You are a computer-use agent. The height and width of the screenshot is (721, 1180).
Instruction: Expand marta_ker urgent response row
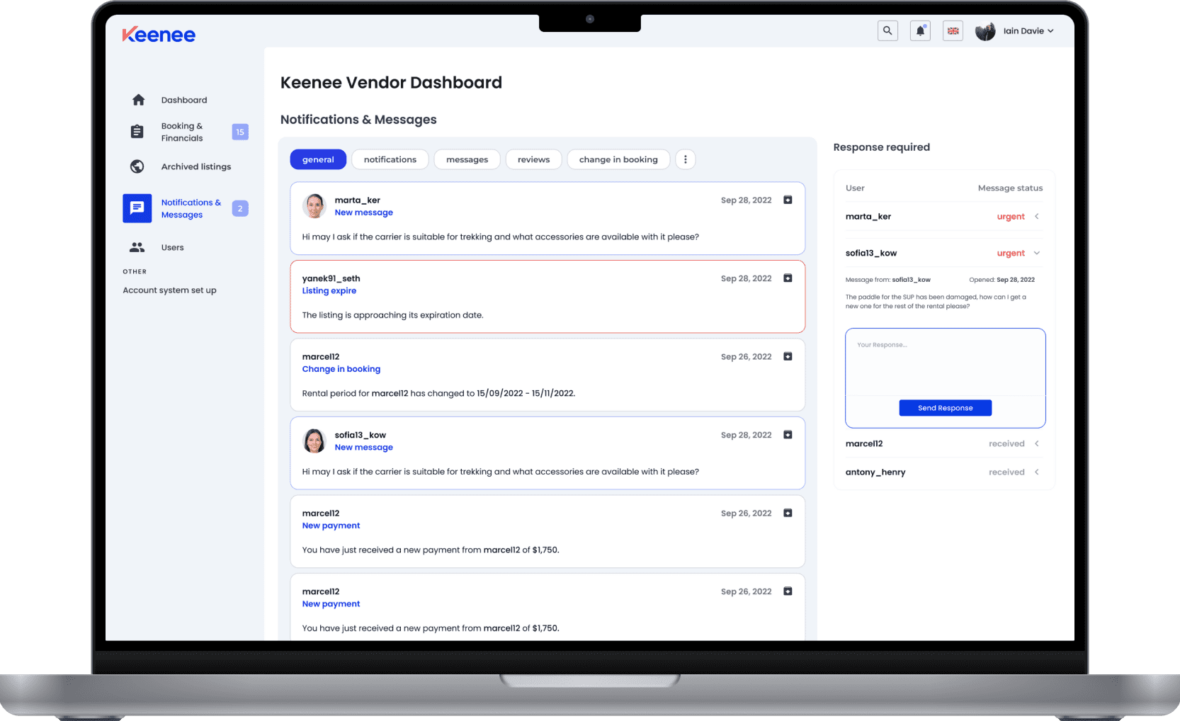coord(1037,217)
